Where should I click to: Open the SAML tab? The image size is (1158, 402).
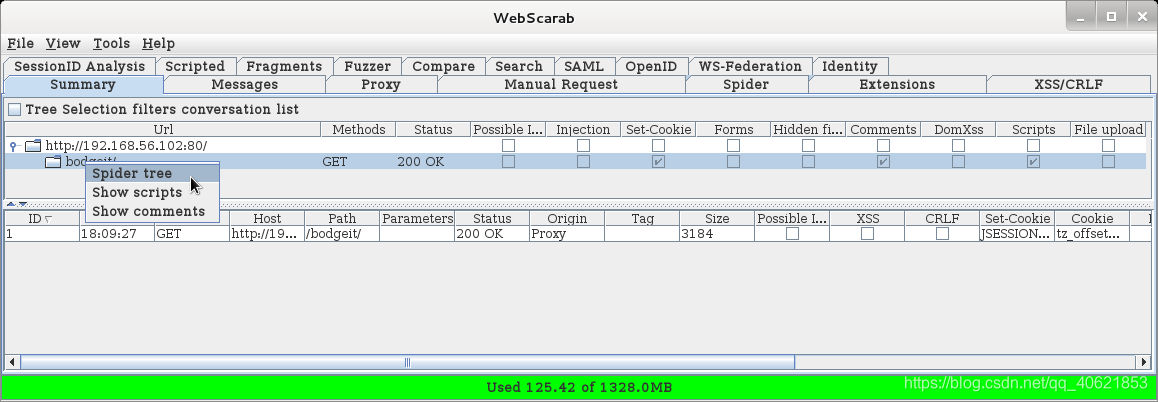(x=583, y=67)
